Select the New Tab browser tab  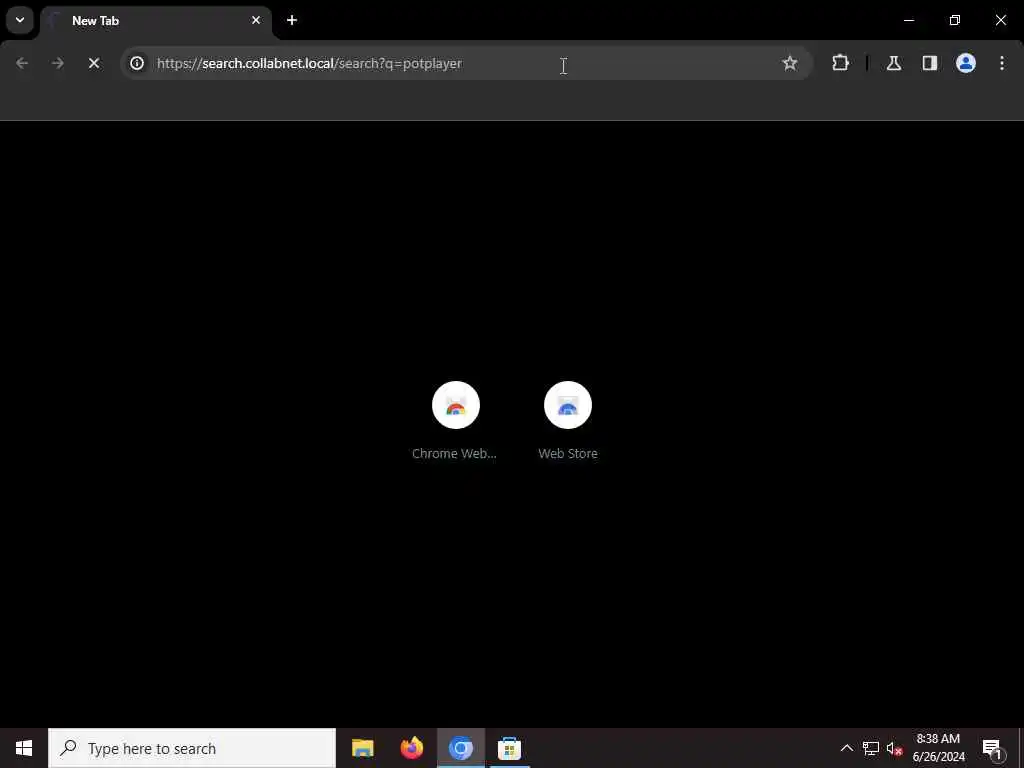pos(156,20)
